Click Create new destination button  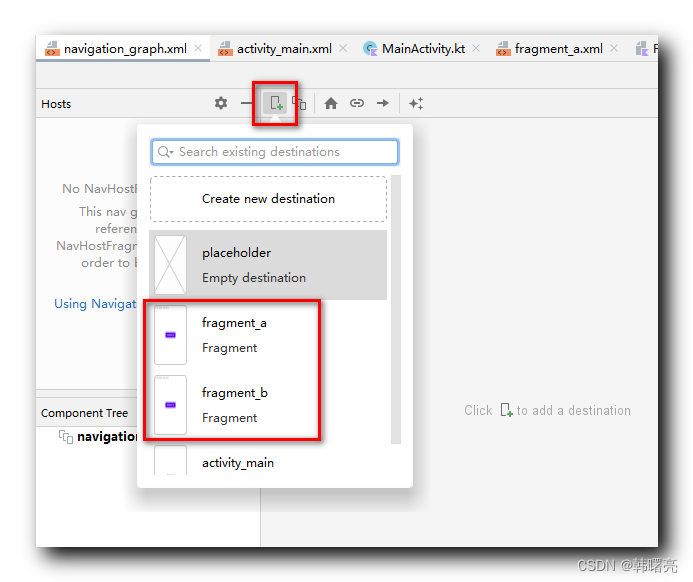[x=268, y=199]
